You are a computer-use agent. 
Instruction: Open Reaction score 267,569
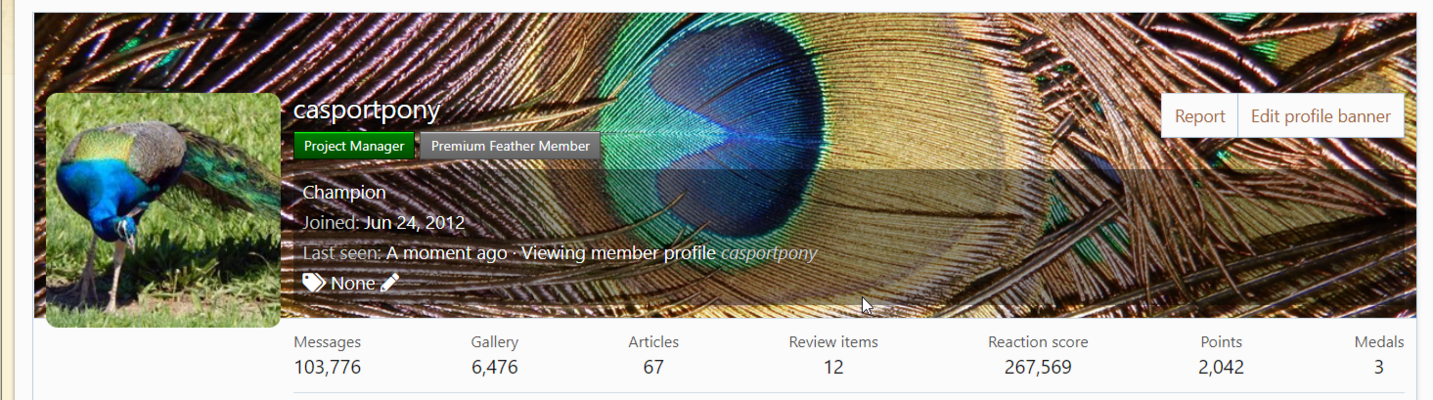[1038, 367]
